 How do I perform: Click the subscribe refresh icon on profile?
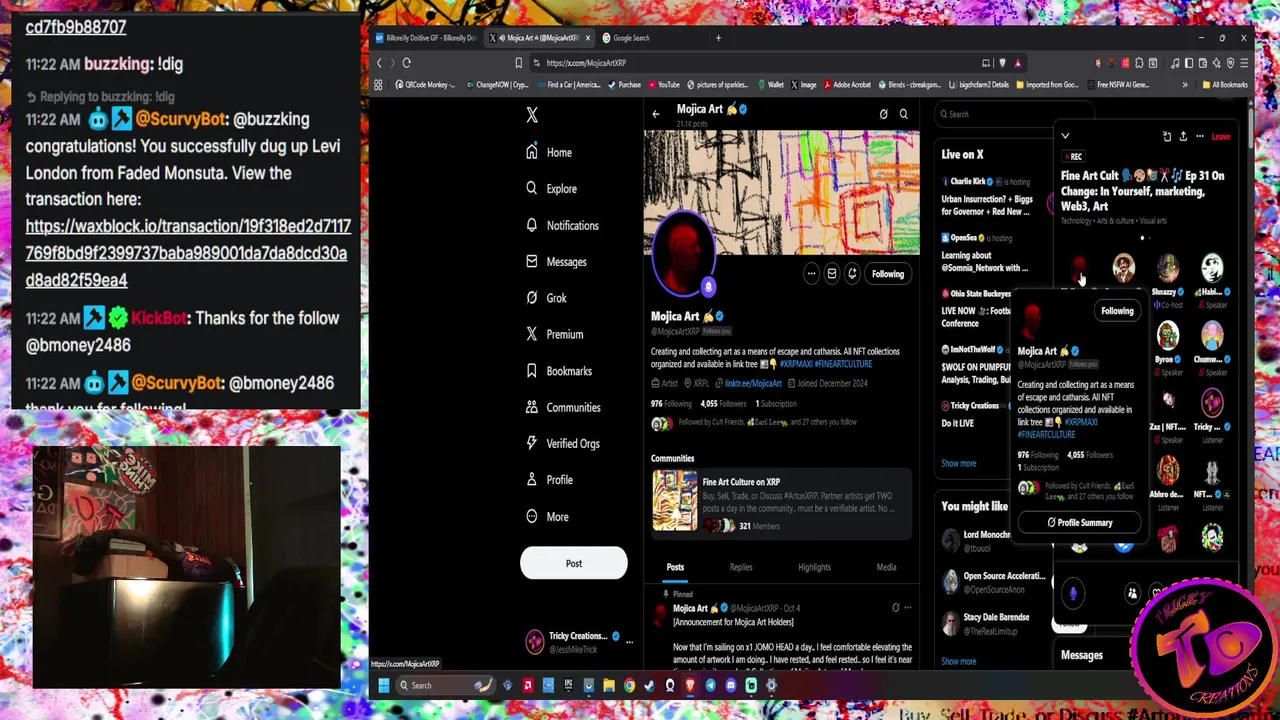point(852,274)
